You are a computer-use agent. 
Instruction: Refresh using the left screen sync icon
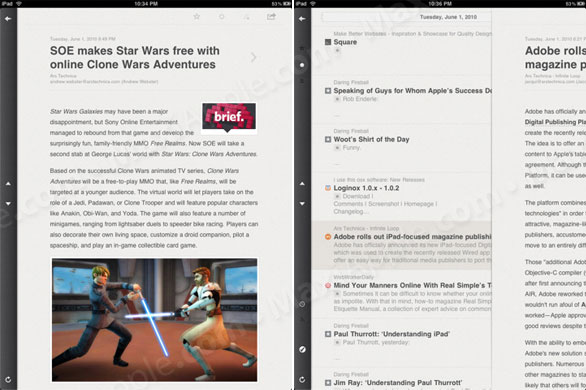pos(8,380)
